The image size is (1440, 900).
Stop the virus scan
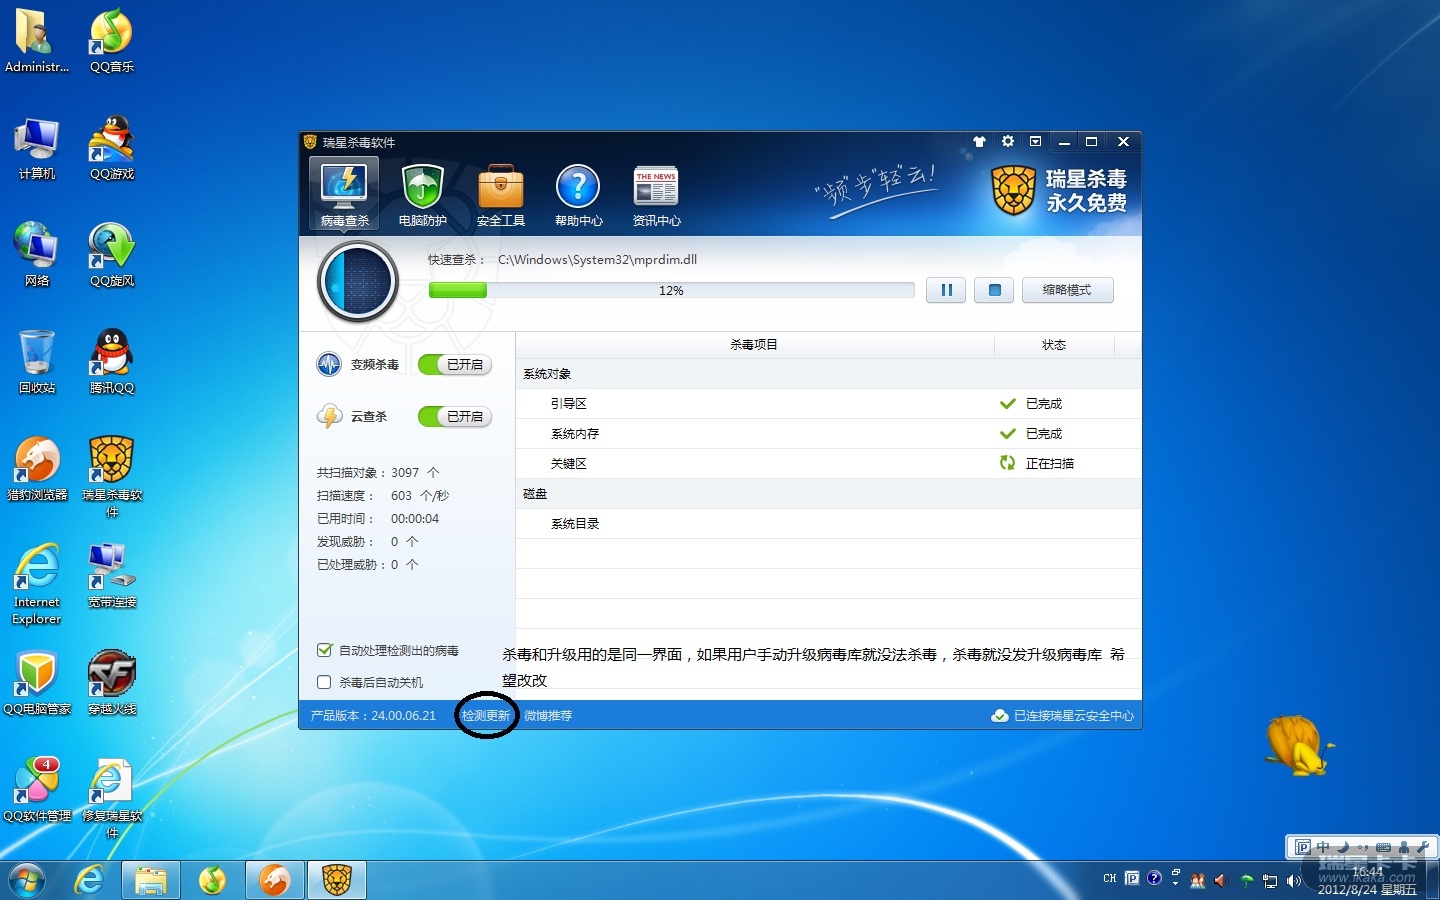[x=994, y=290]
